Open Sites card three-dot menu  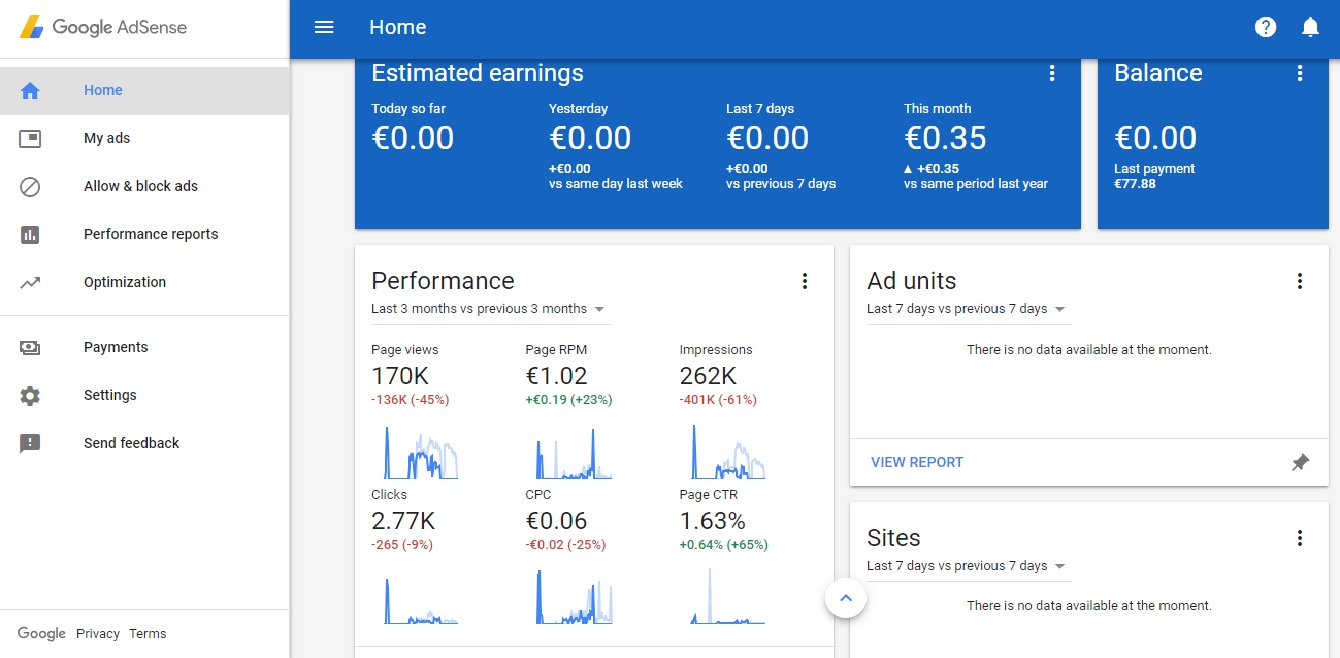click(1300, 538)
